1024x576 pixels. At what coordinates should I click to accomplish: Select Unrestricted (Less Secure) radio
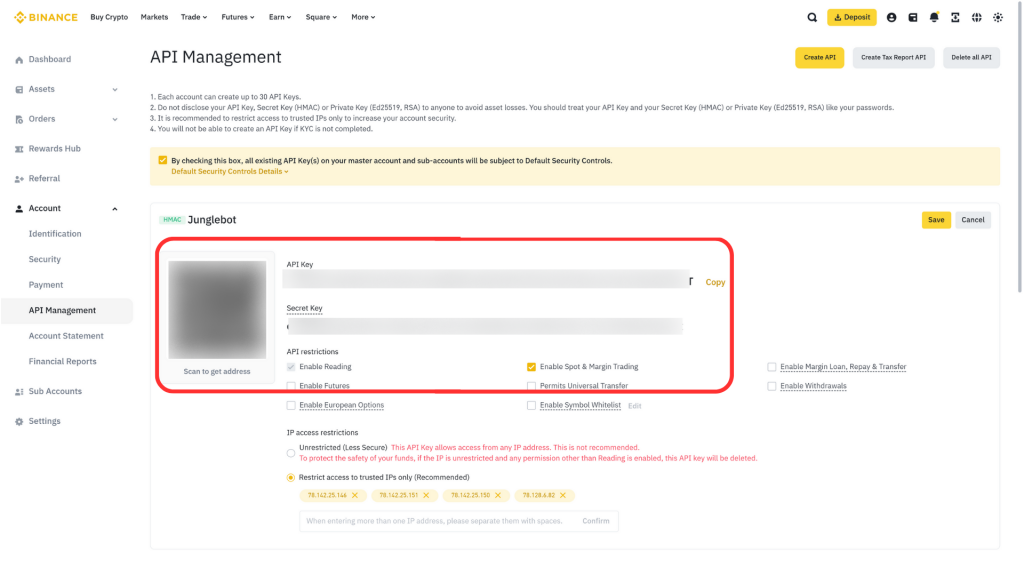291,453
